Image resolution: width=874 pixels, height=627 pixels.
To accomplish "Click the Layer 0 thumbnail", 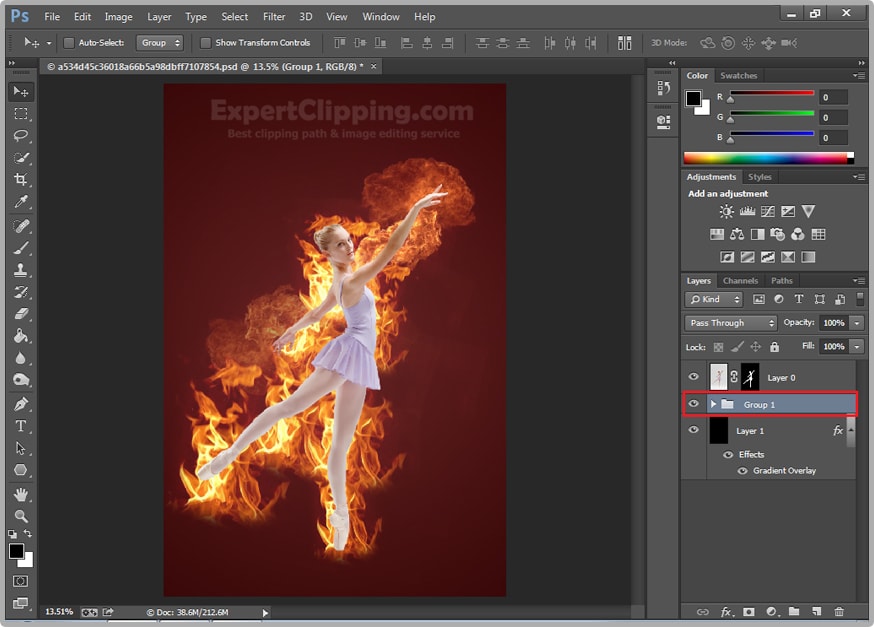I will coord(719,376).
